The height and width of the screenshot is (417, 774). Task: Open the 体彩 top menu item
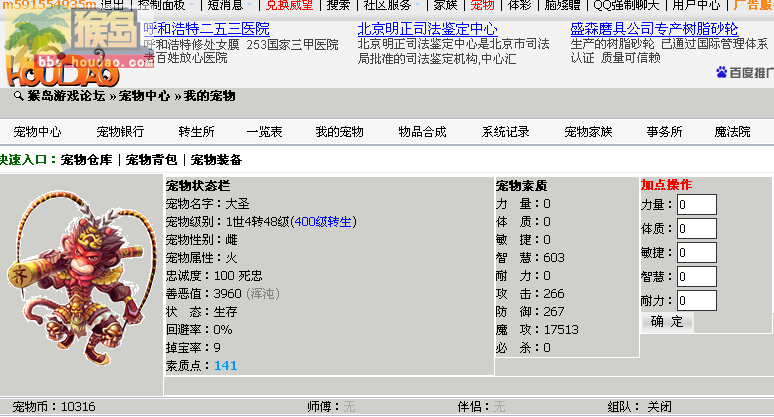(x=519, y=5)
